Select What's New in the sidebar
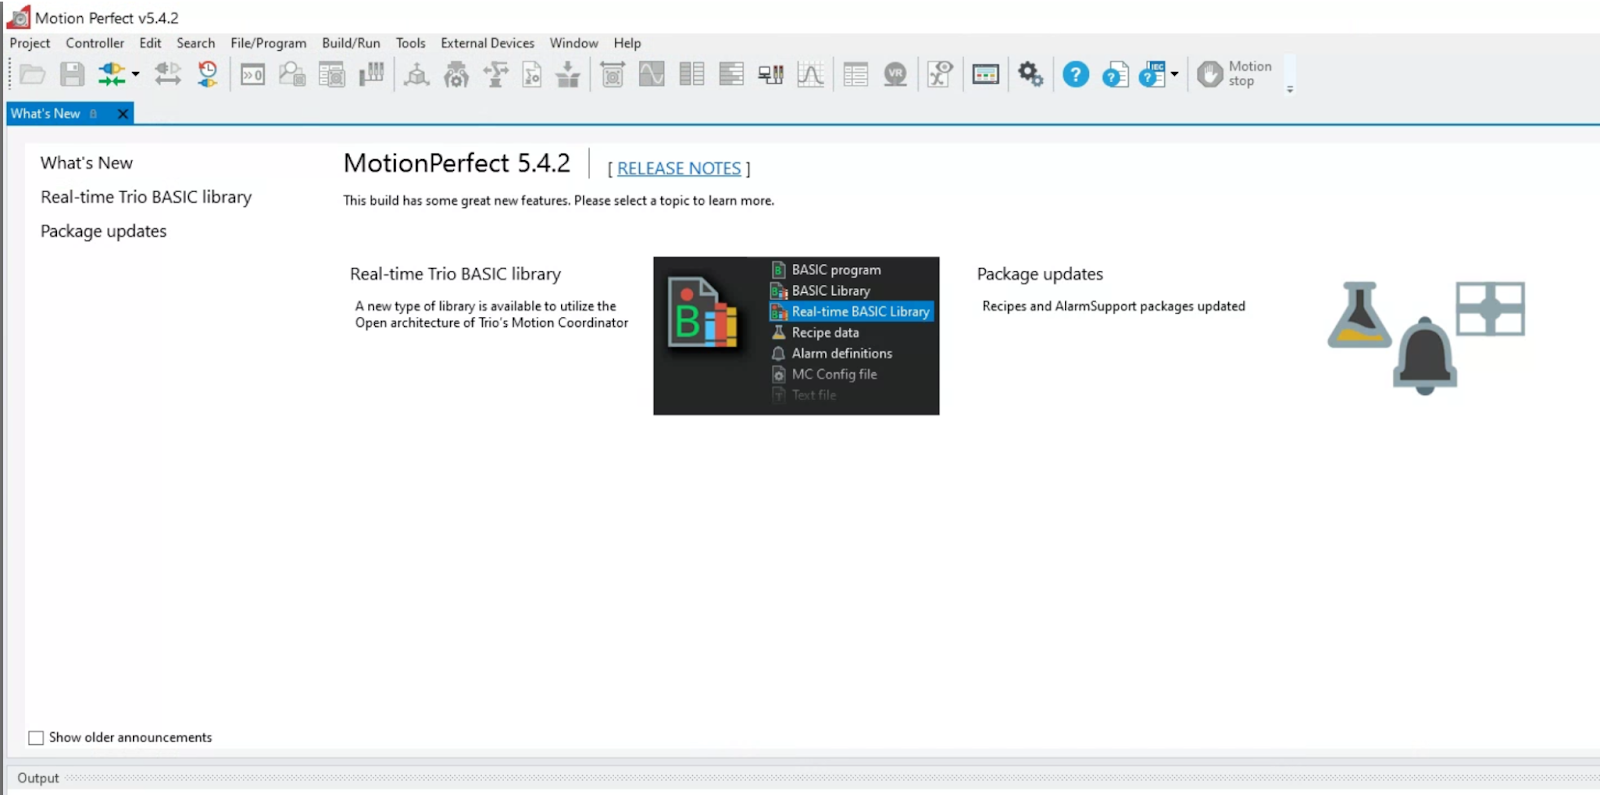The image size is (1600, 795). pyautogui.click(x=86, y=163)
